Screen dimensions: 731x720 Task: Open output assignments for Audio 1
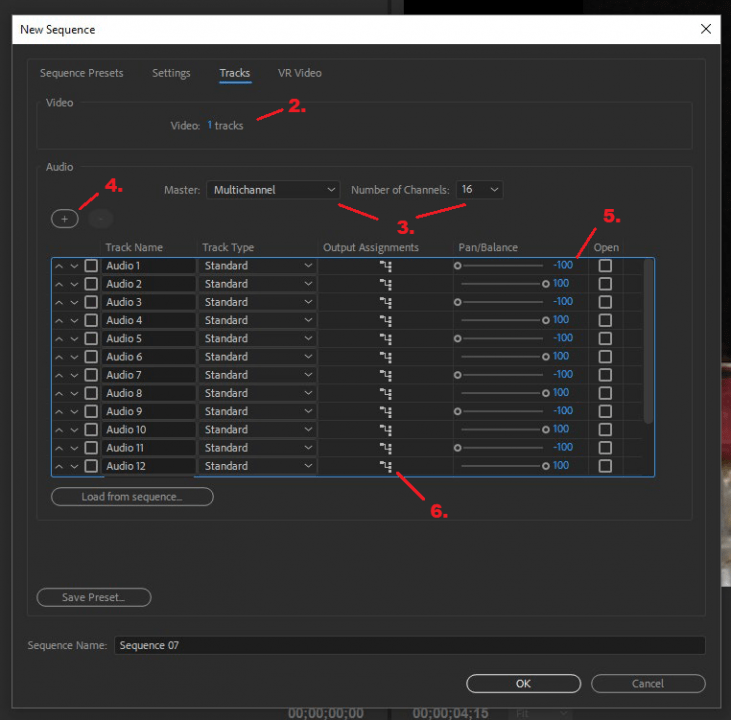tap(386, 266)
